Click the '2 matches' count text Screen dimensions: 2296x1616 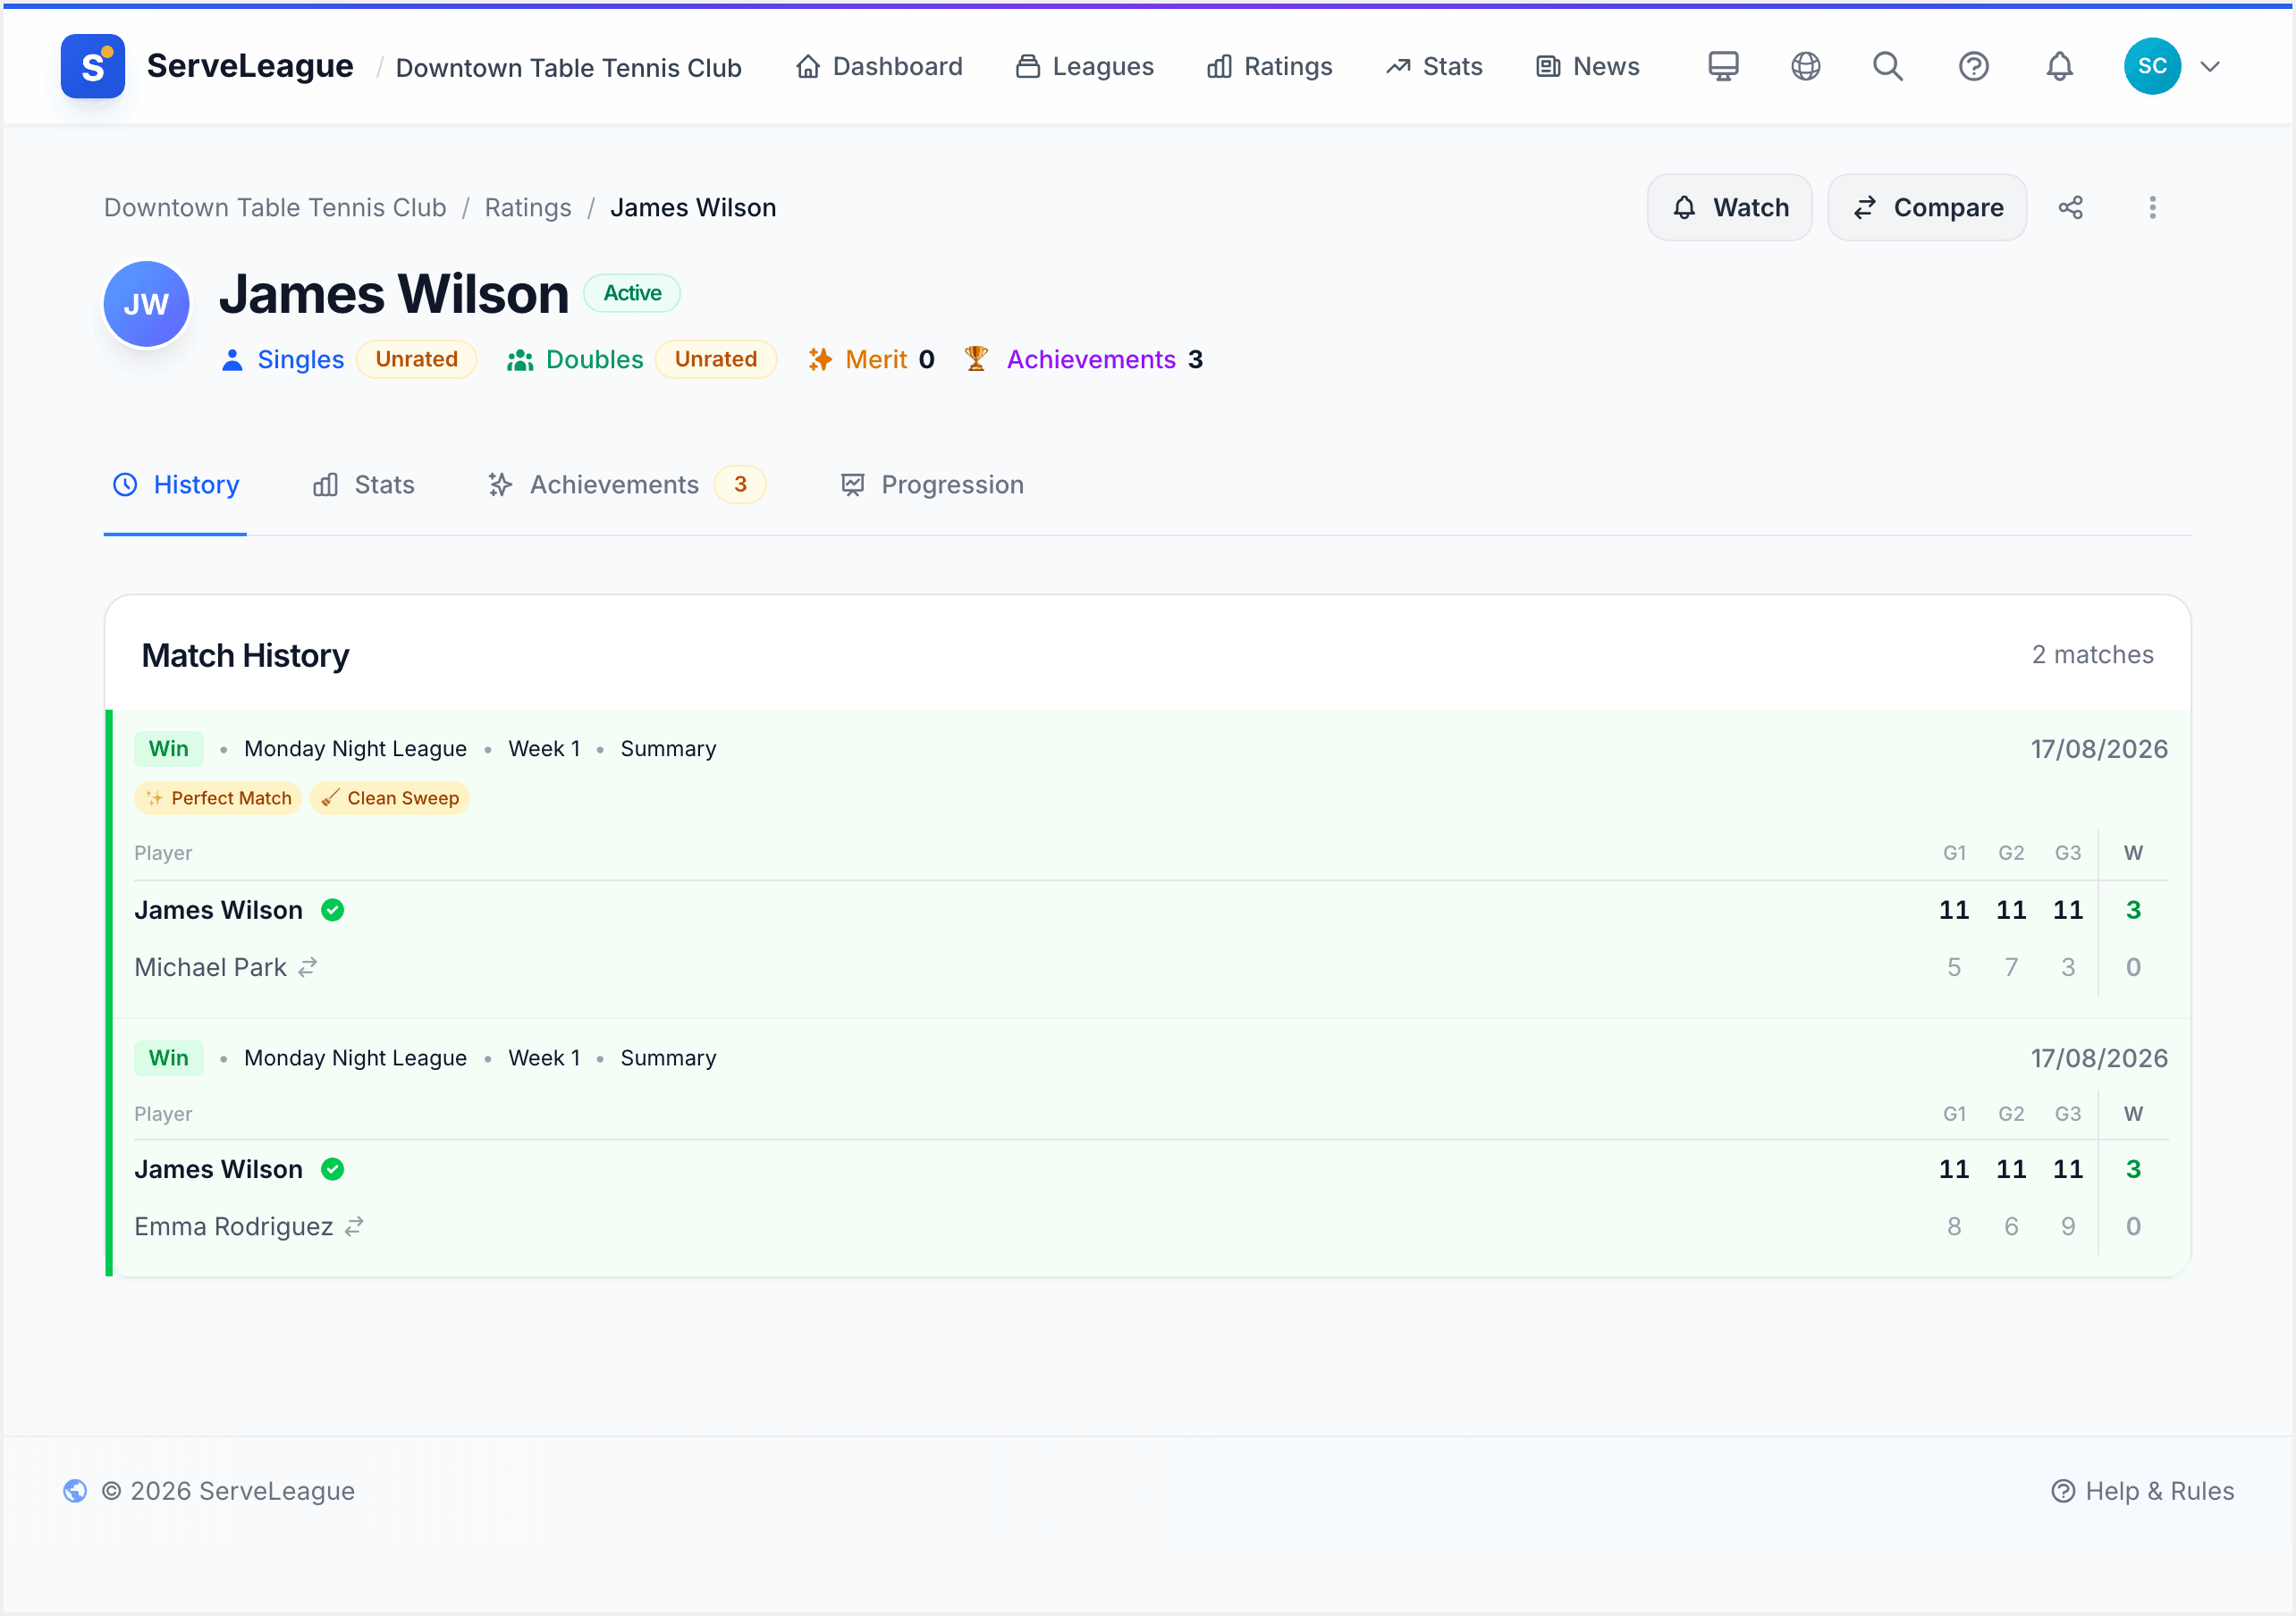click(x=2092, y=655)
